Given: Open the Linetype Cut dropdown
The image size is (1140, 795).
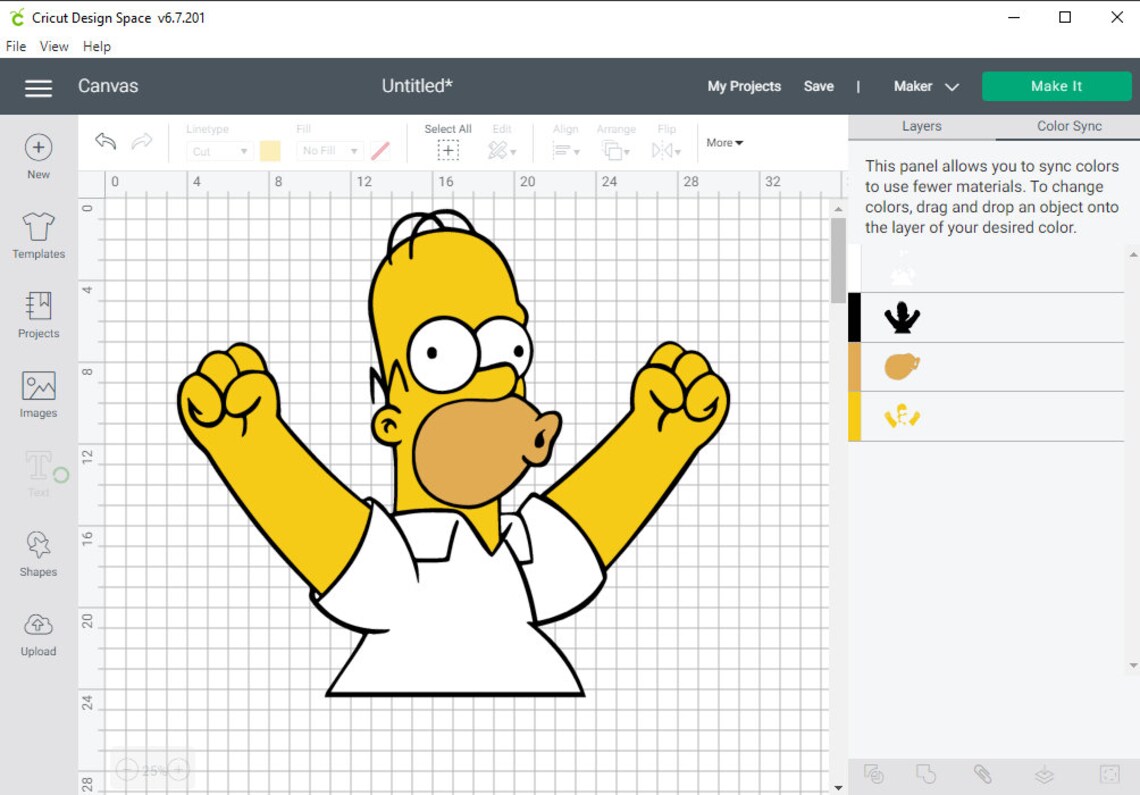Looking at the screenshot, I should point(218,151).
